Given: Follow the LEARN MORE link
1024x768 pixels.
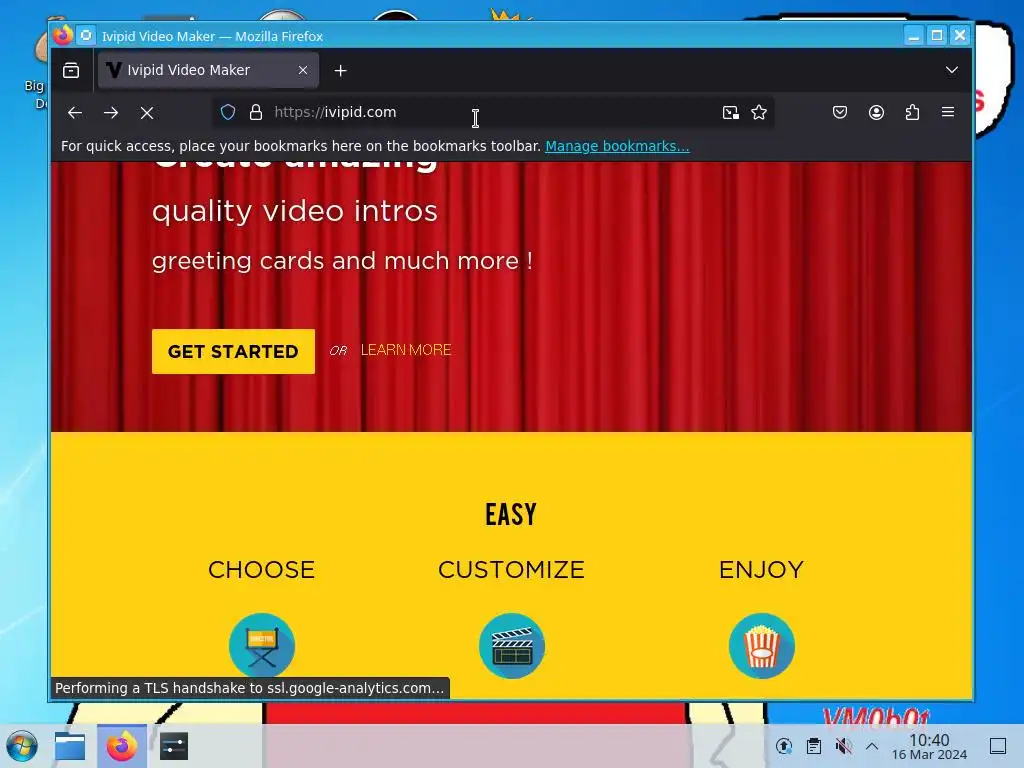Looking at the screenshot, I should [406, 350].
